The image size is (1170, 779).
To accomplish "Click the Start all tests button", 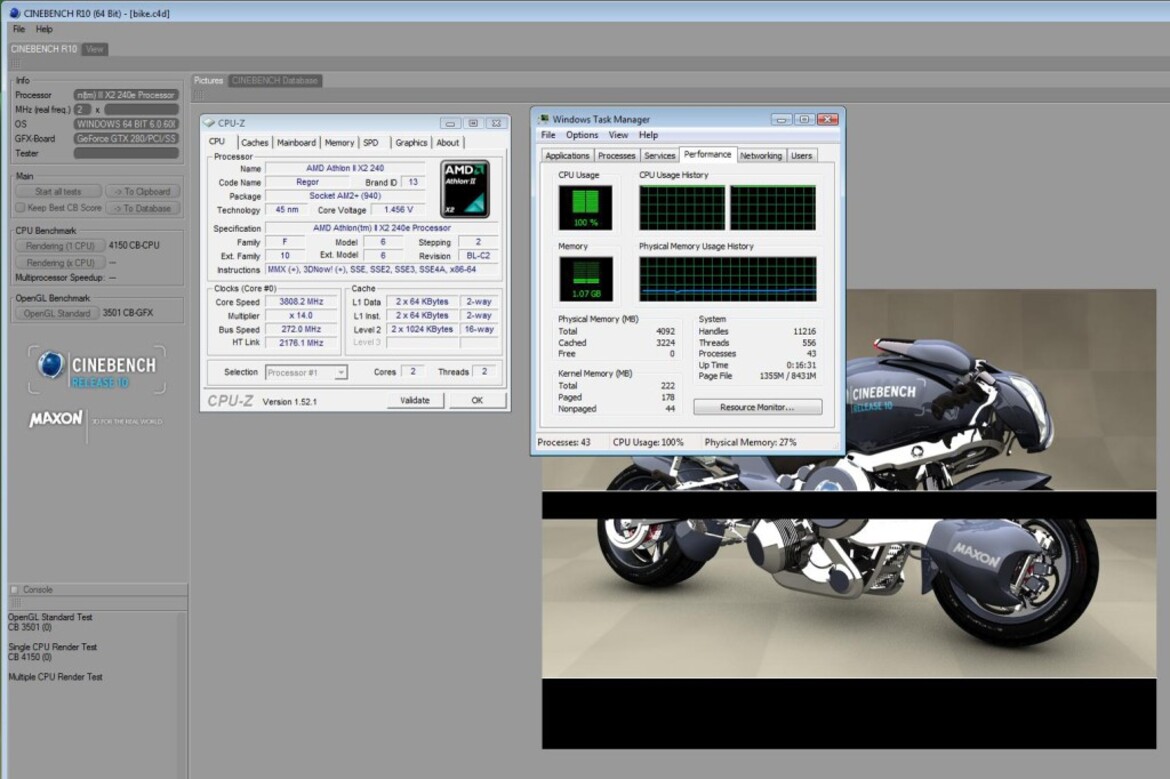I will point(58,192).
